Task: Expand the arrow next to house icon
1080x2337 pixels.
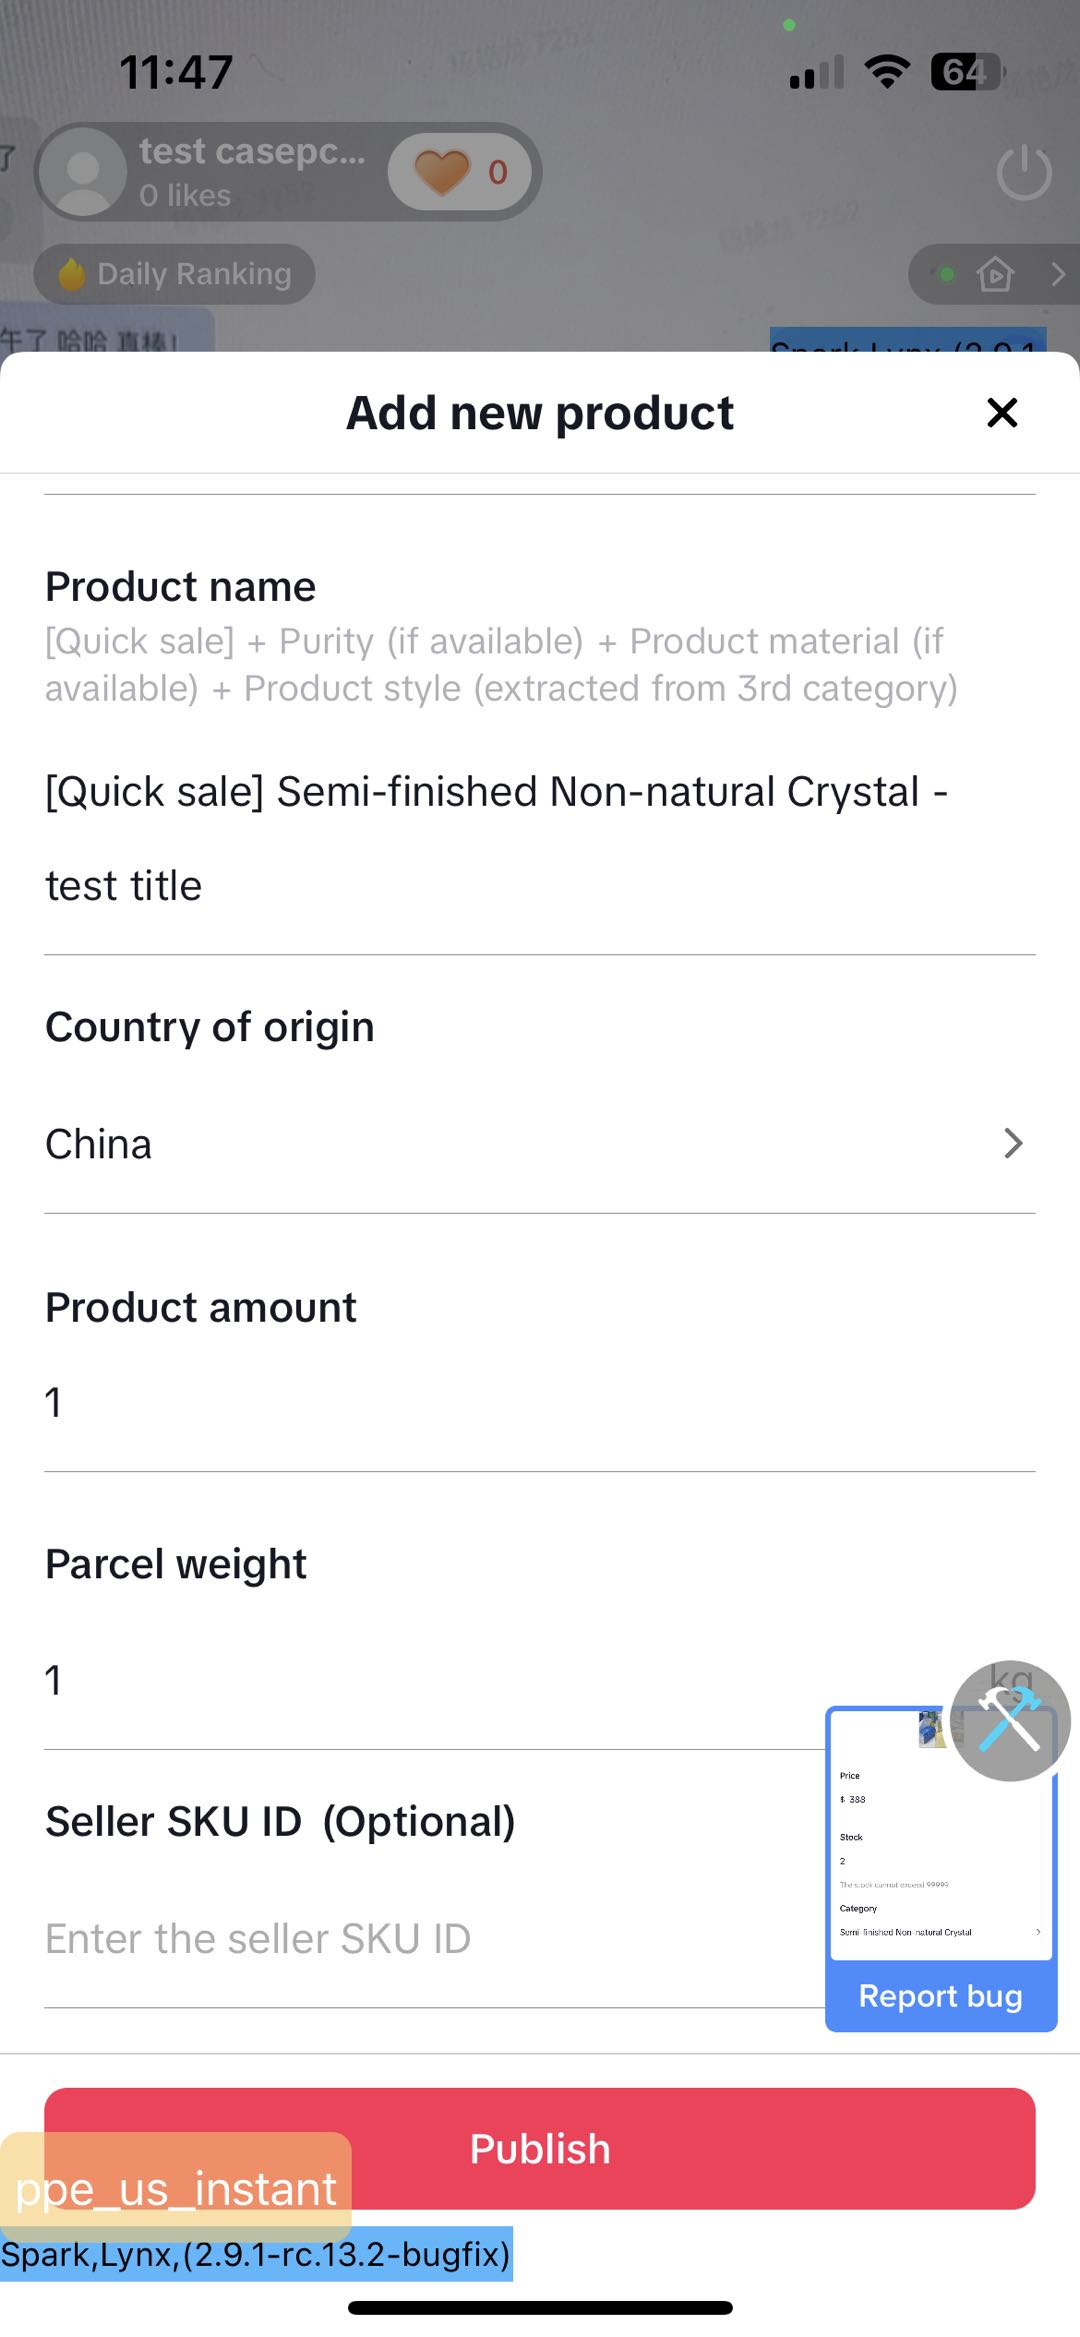Action: tap(1058, 273)
